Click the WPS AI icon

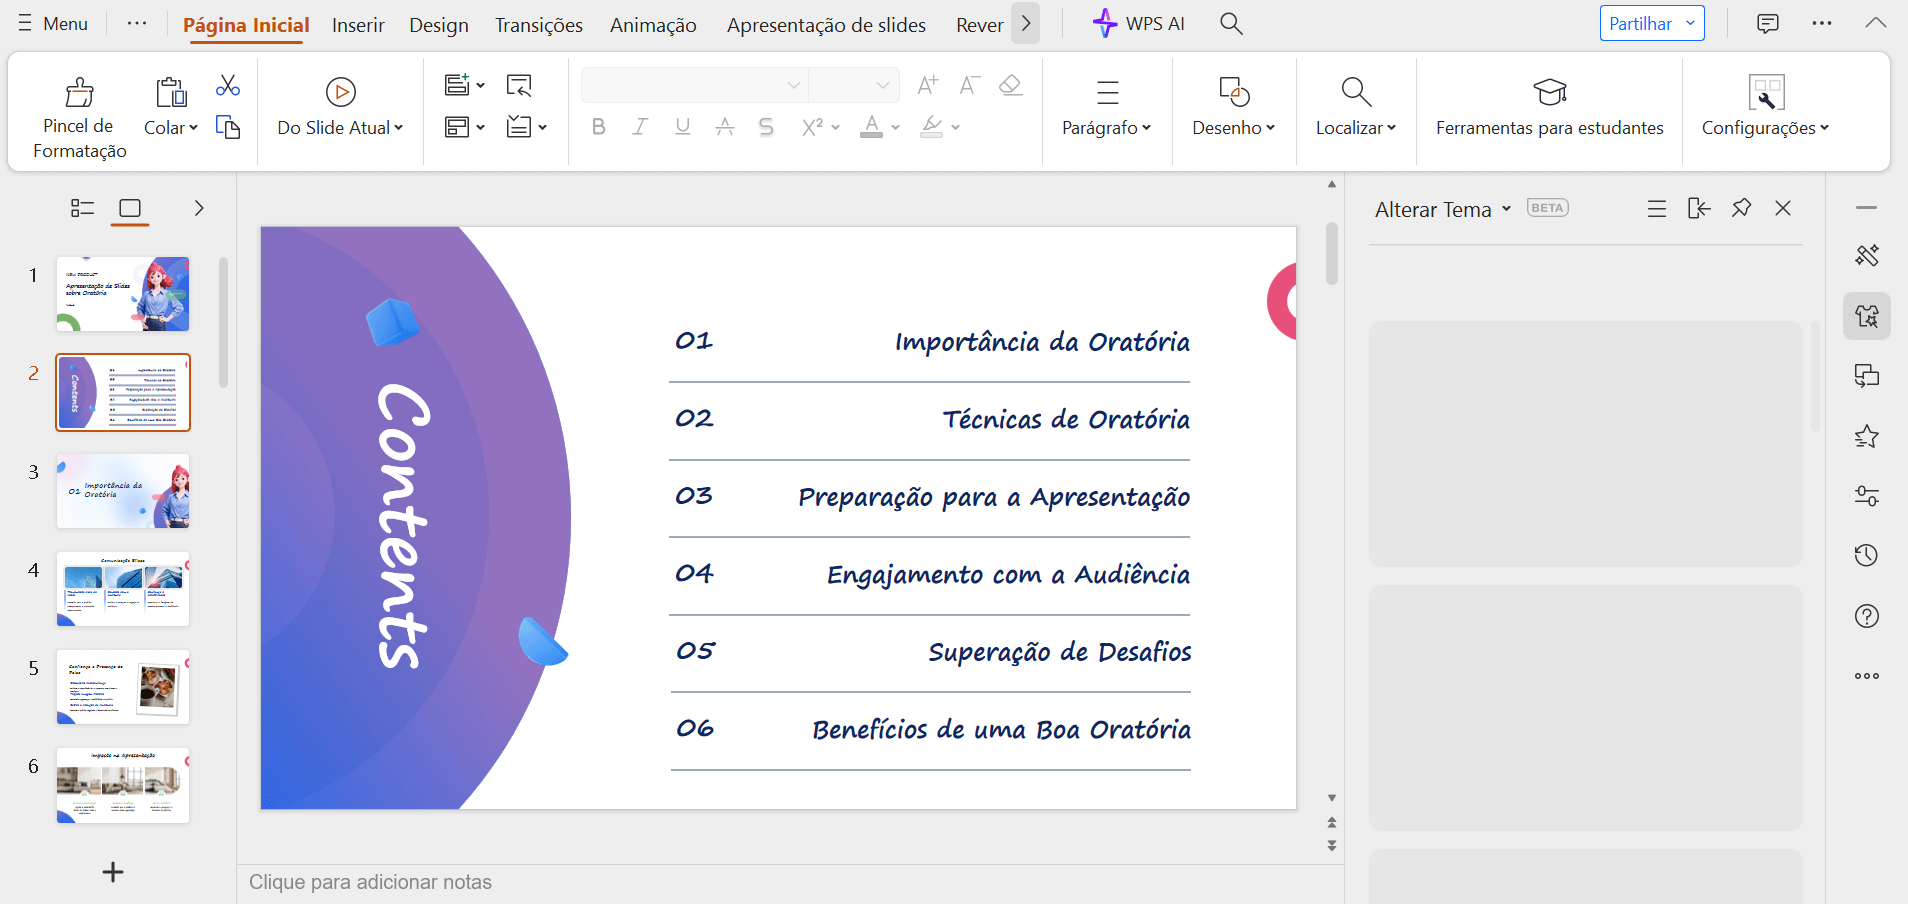tap(1106, 23)
